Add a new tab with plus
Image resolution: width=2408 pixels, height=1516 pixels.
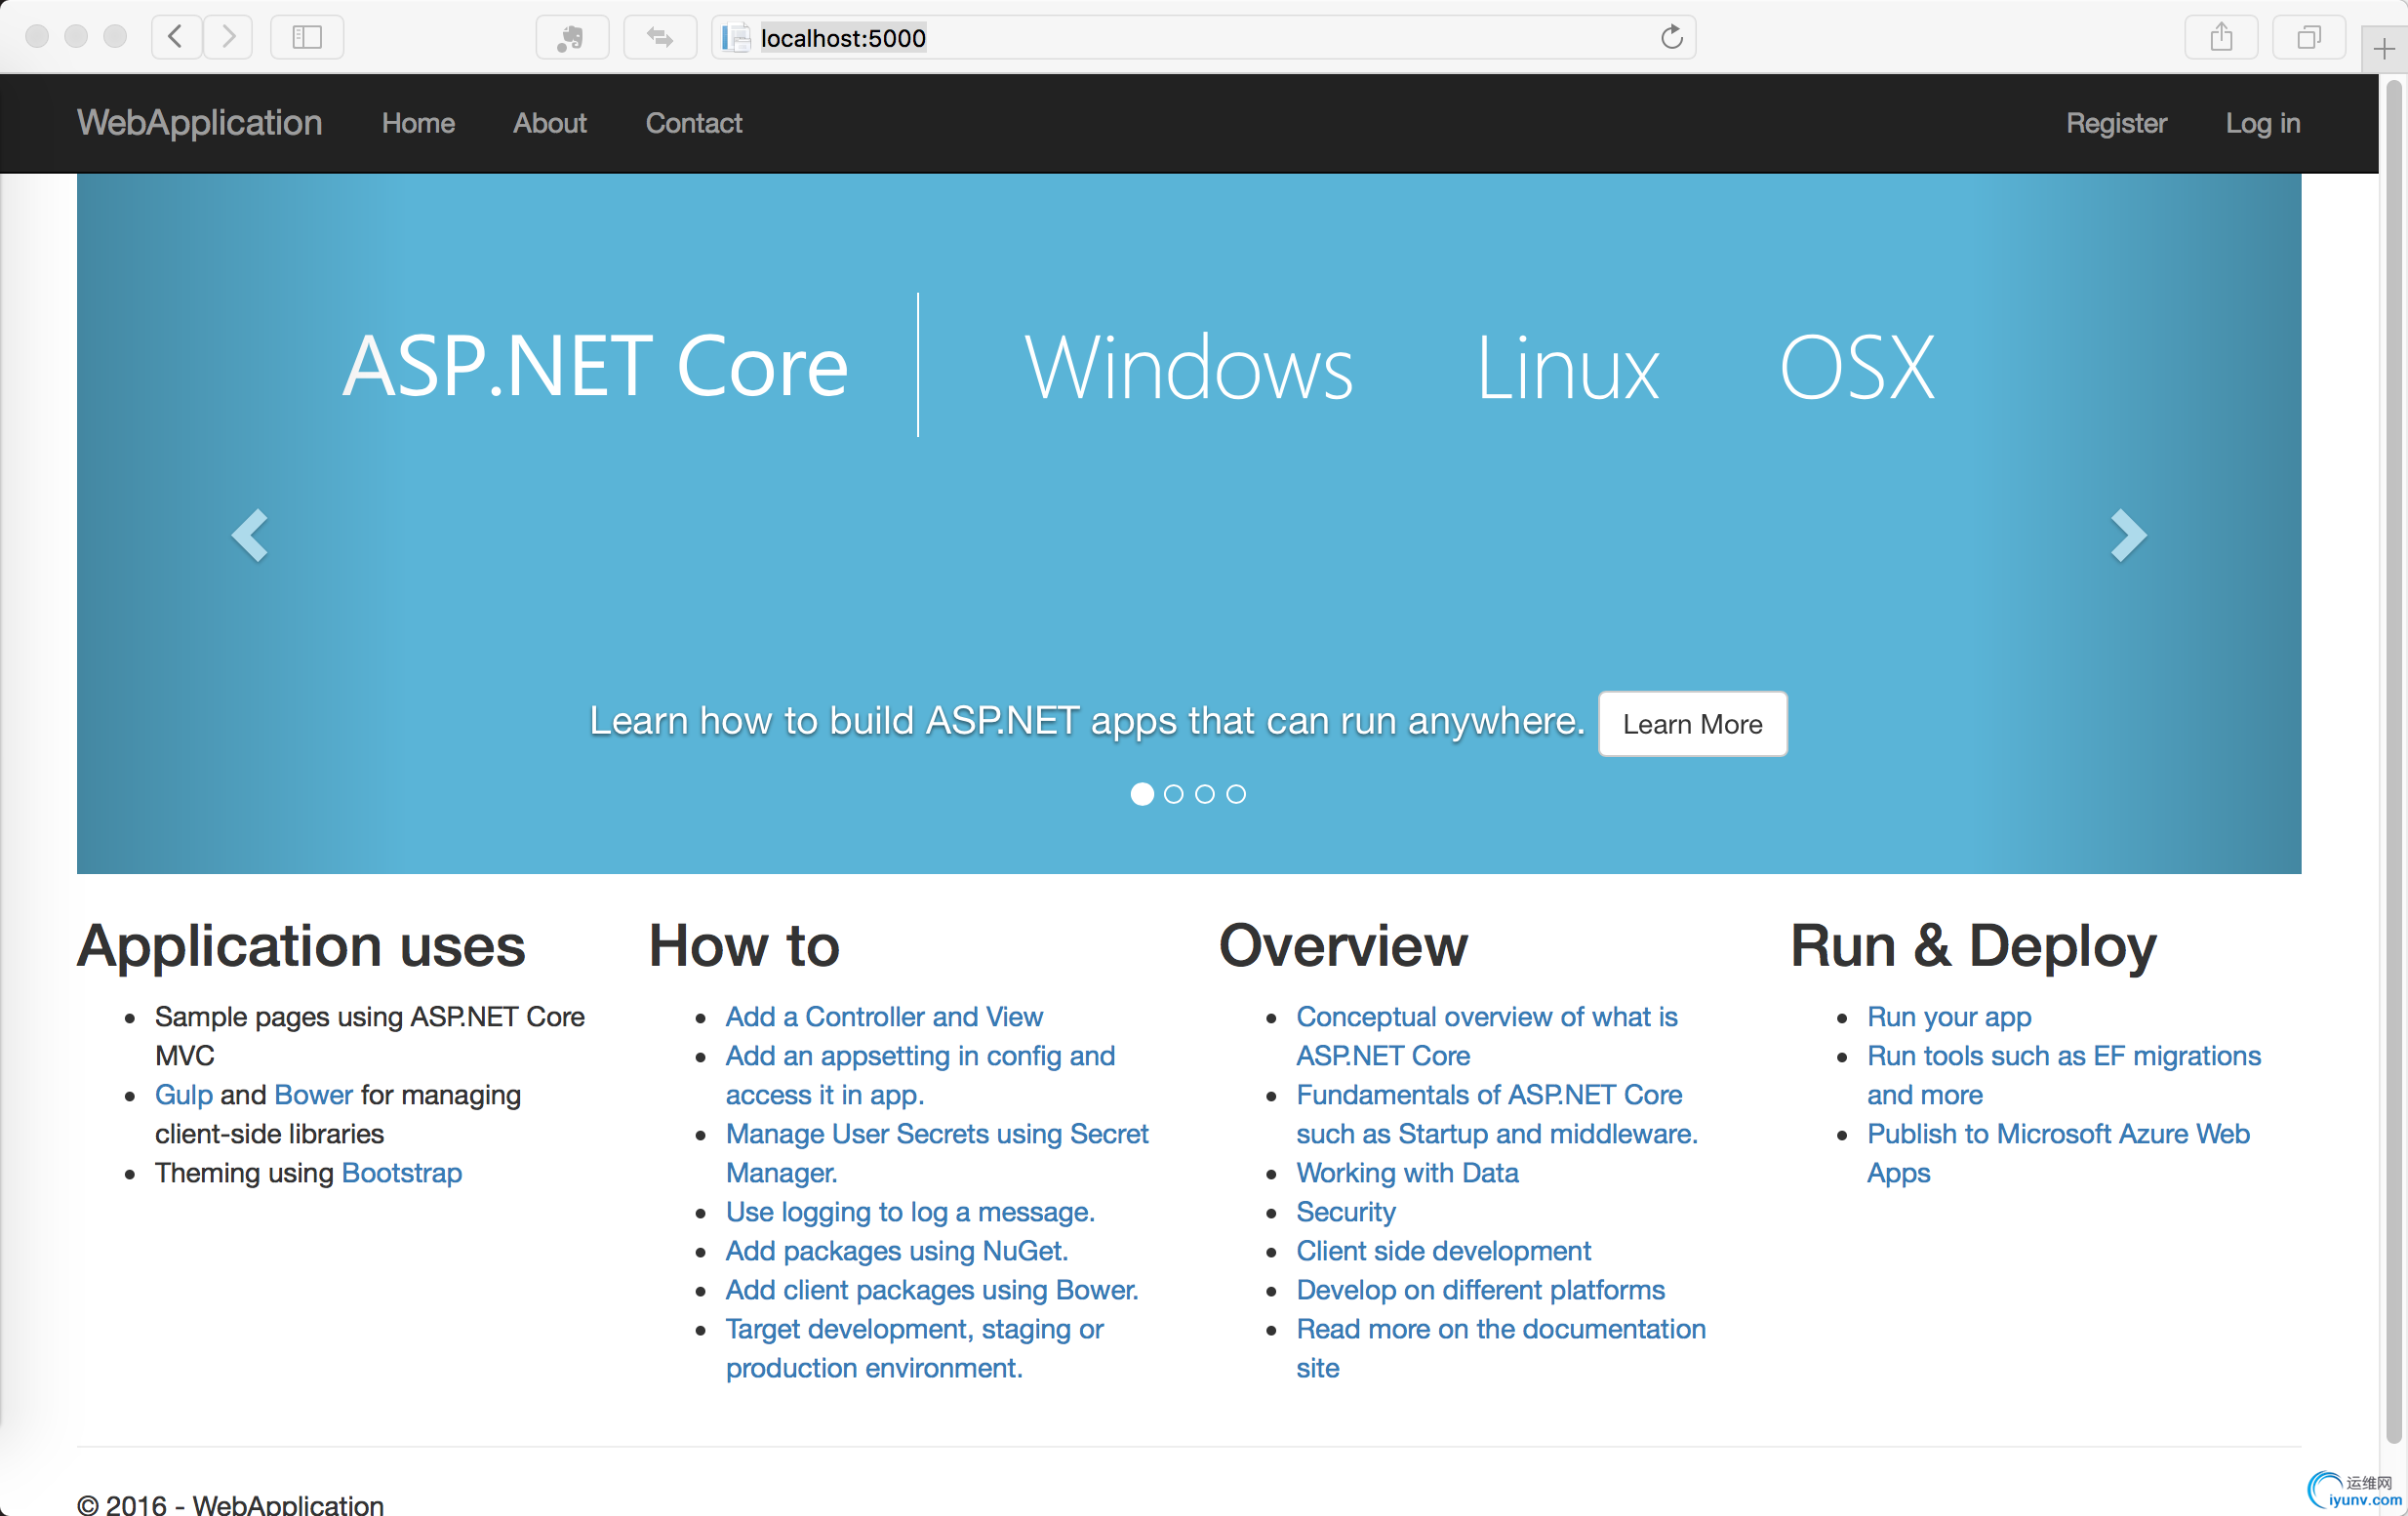click(x=2385, y=48)
